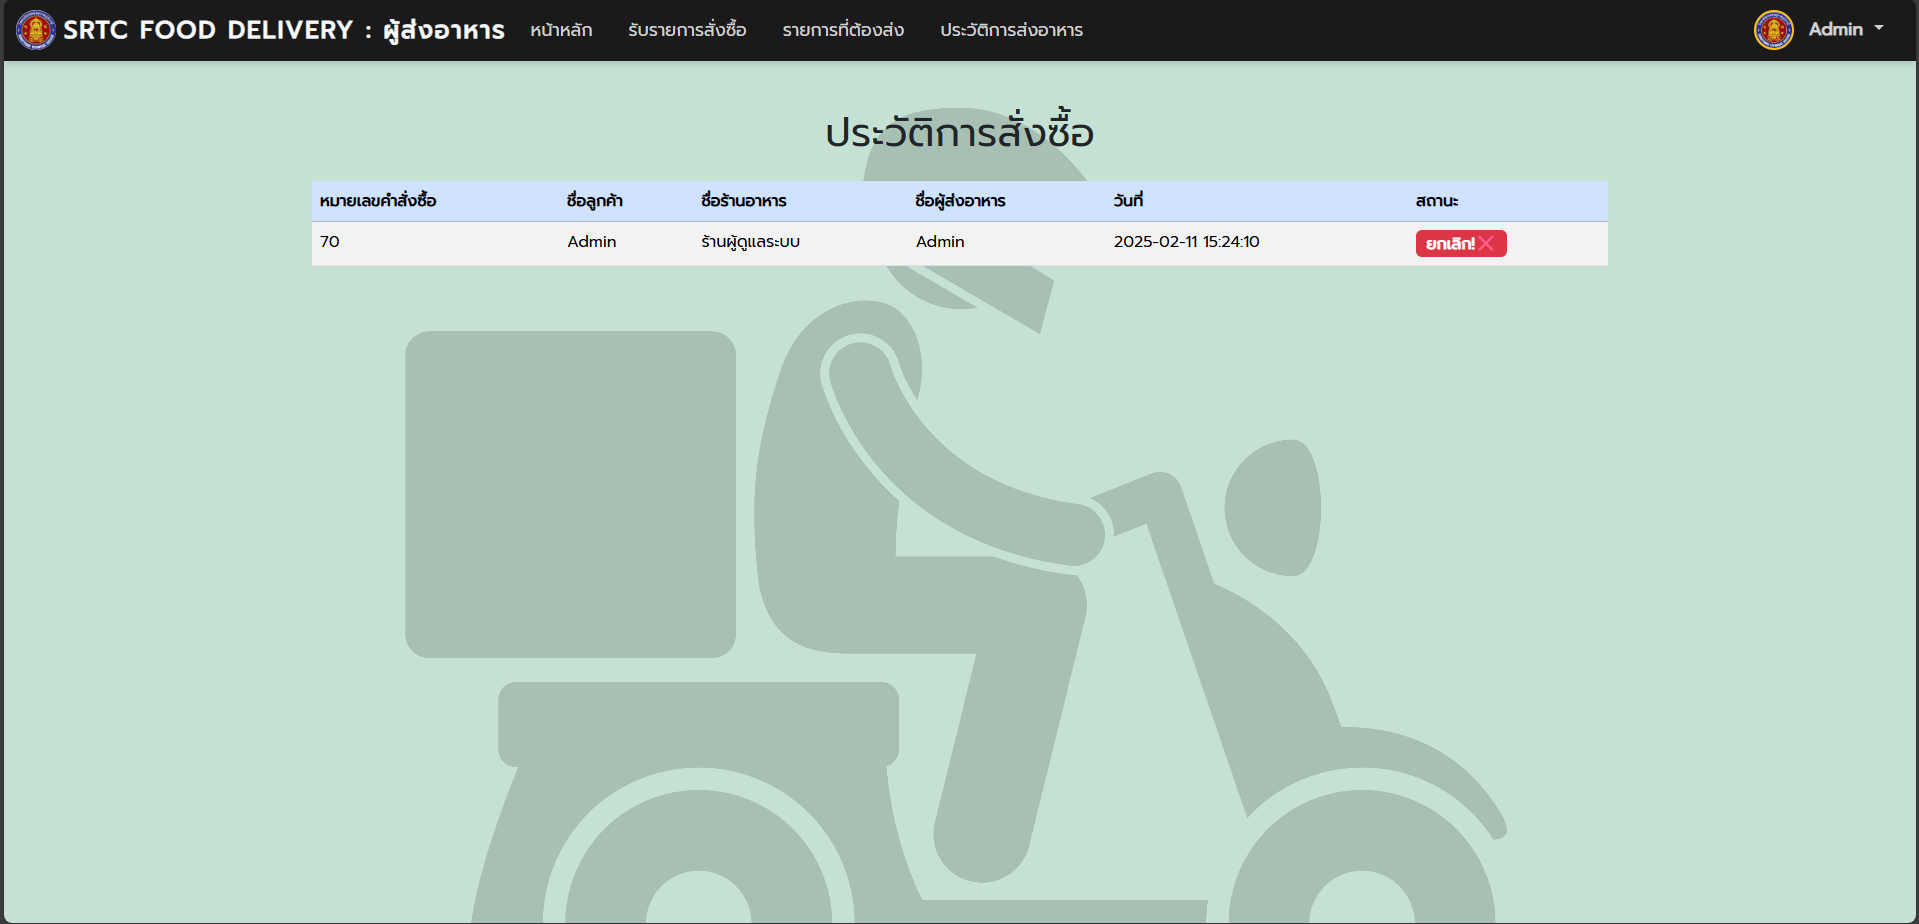Viewport: 1919px width, 924px height.
Task: Click the caret arrow beside Admin
Action: point(1879,29)
